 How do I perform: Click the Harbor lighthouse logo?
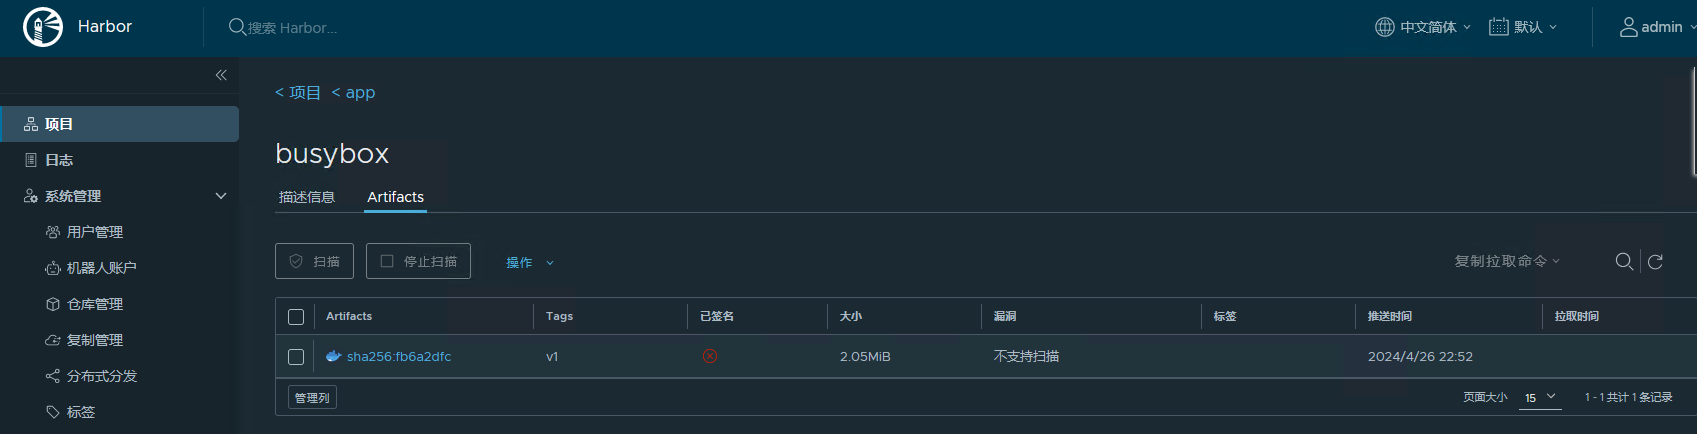[x=43, y=27]
